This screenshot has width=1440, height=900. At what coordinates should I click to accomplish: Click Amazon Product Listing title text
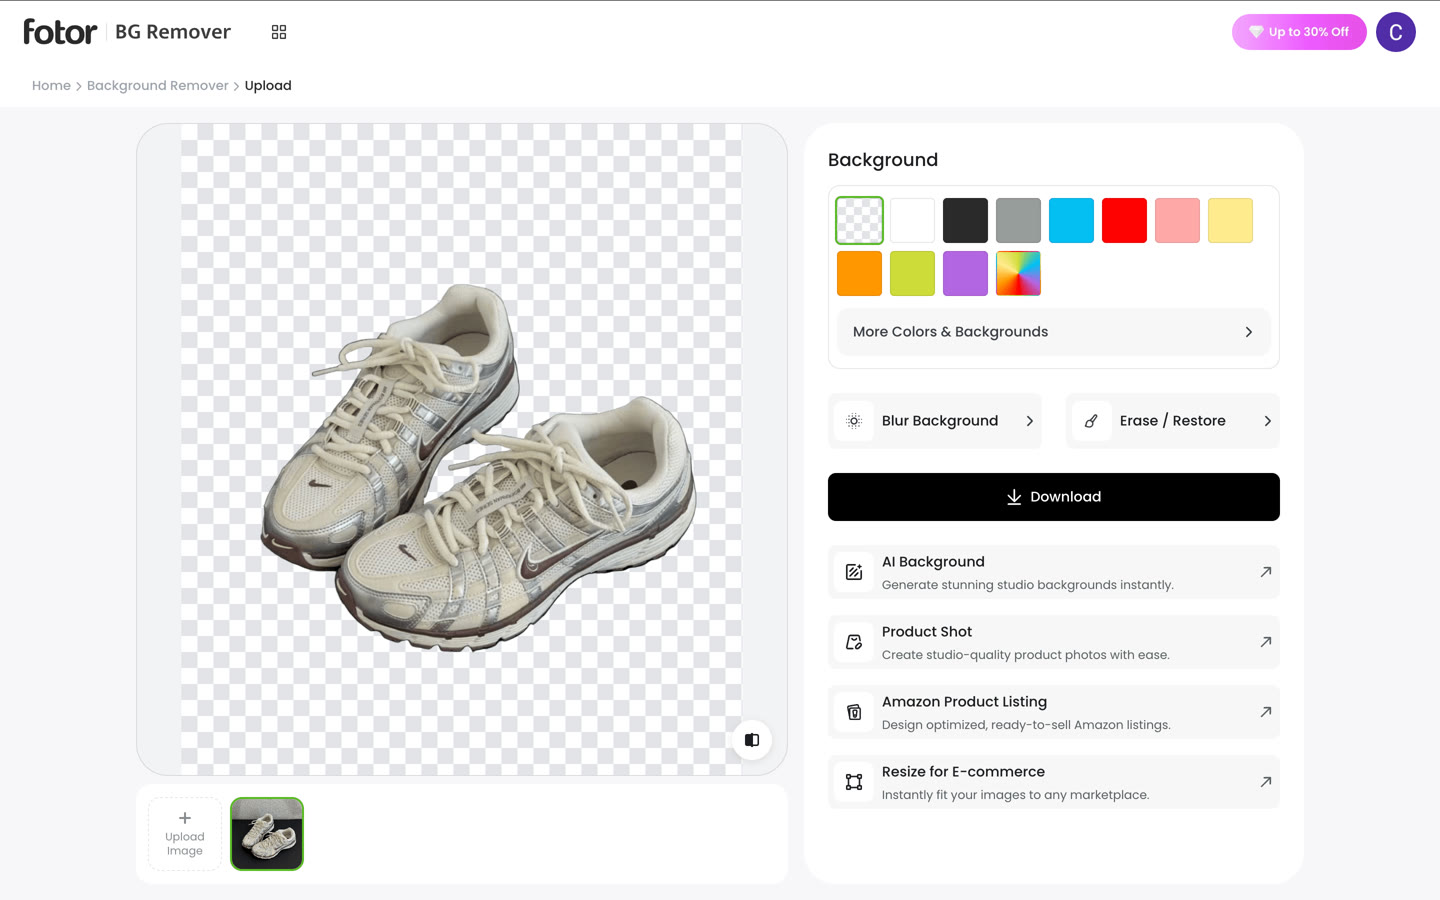(964, 702)
